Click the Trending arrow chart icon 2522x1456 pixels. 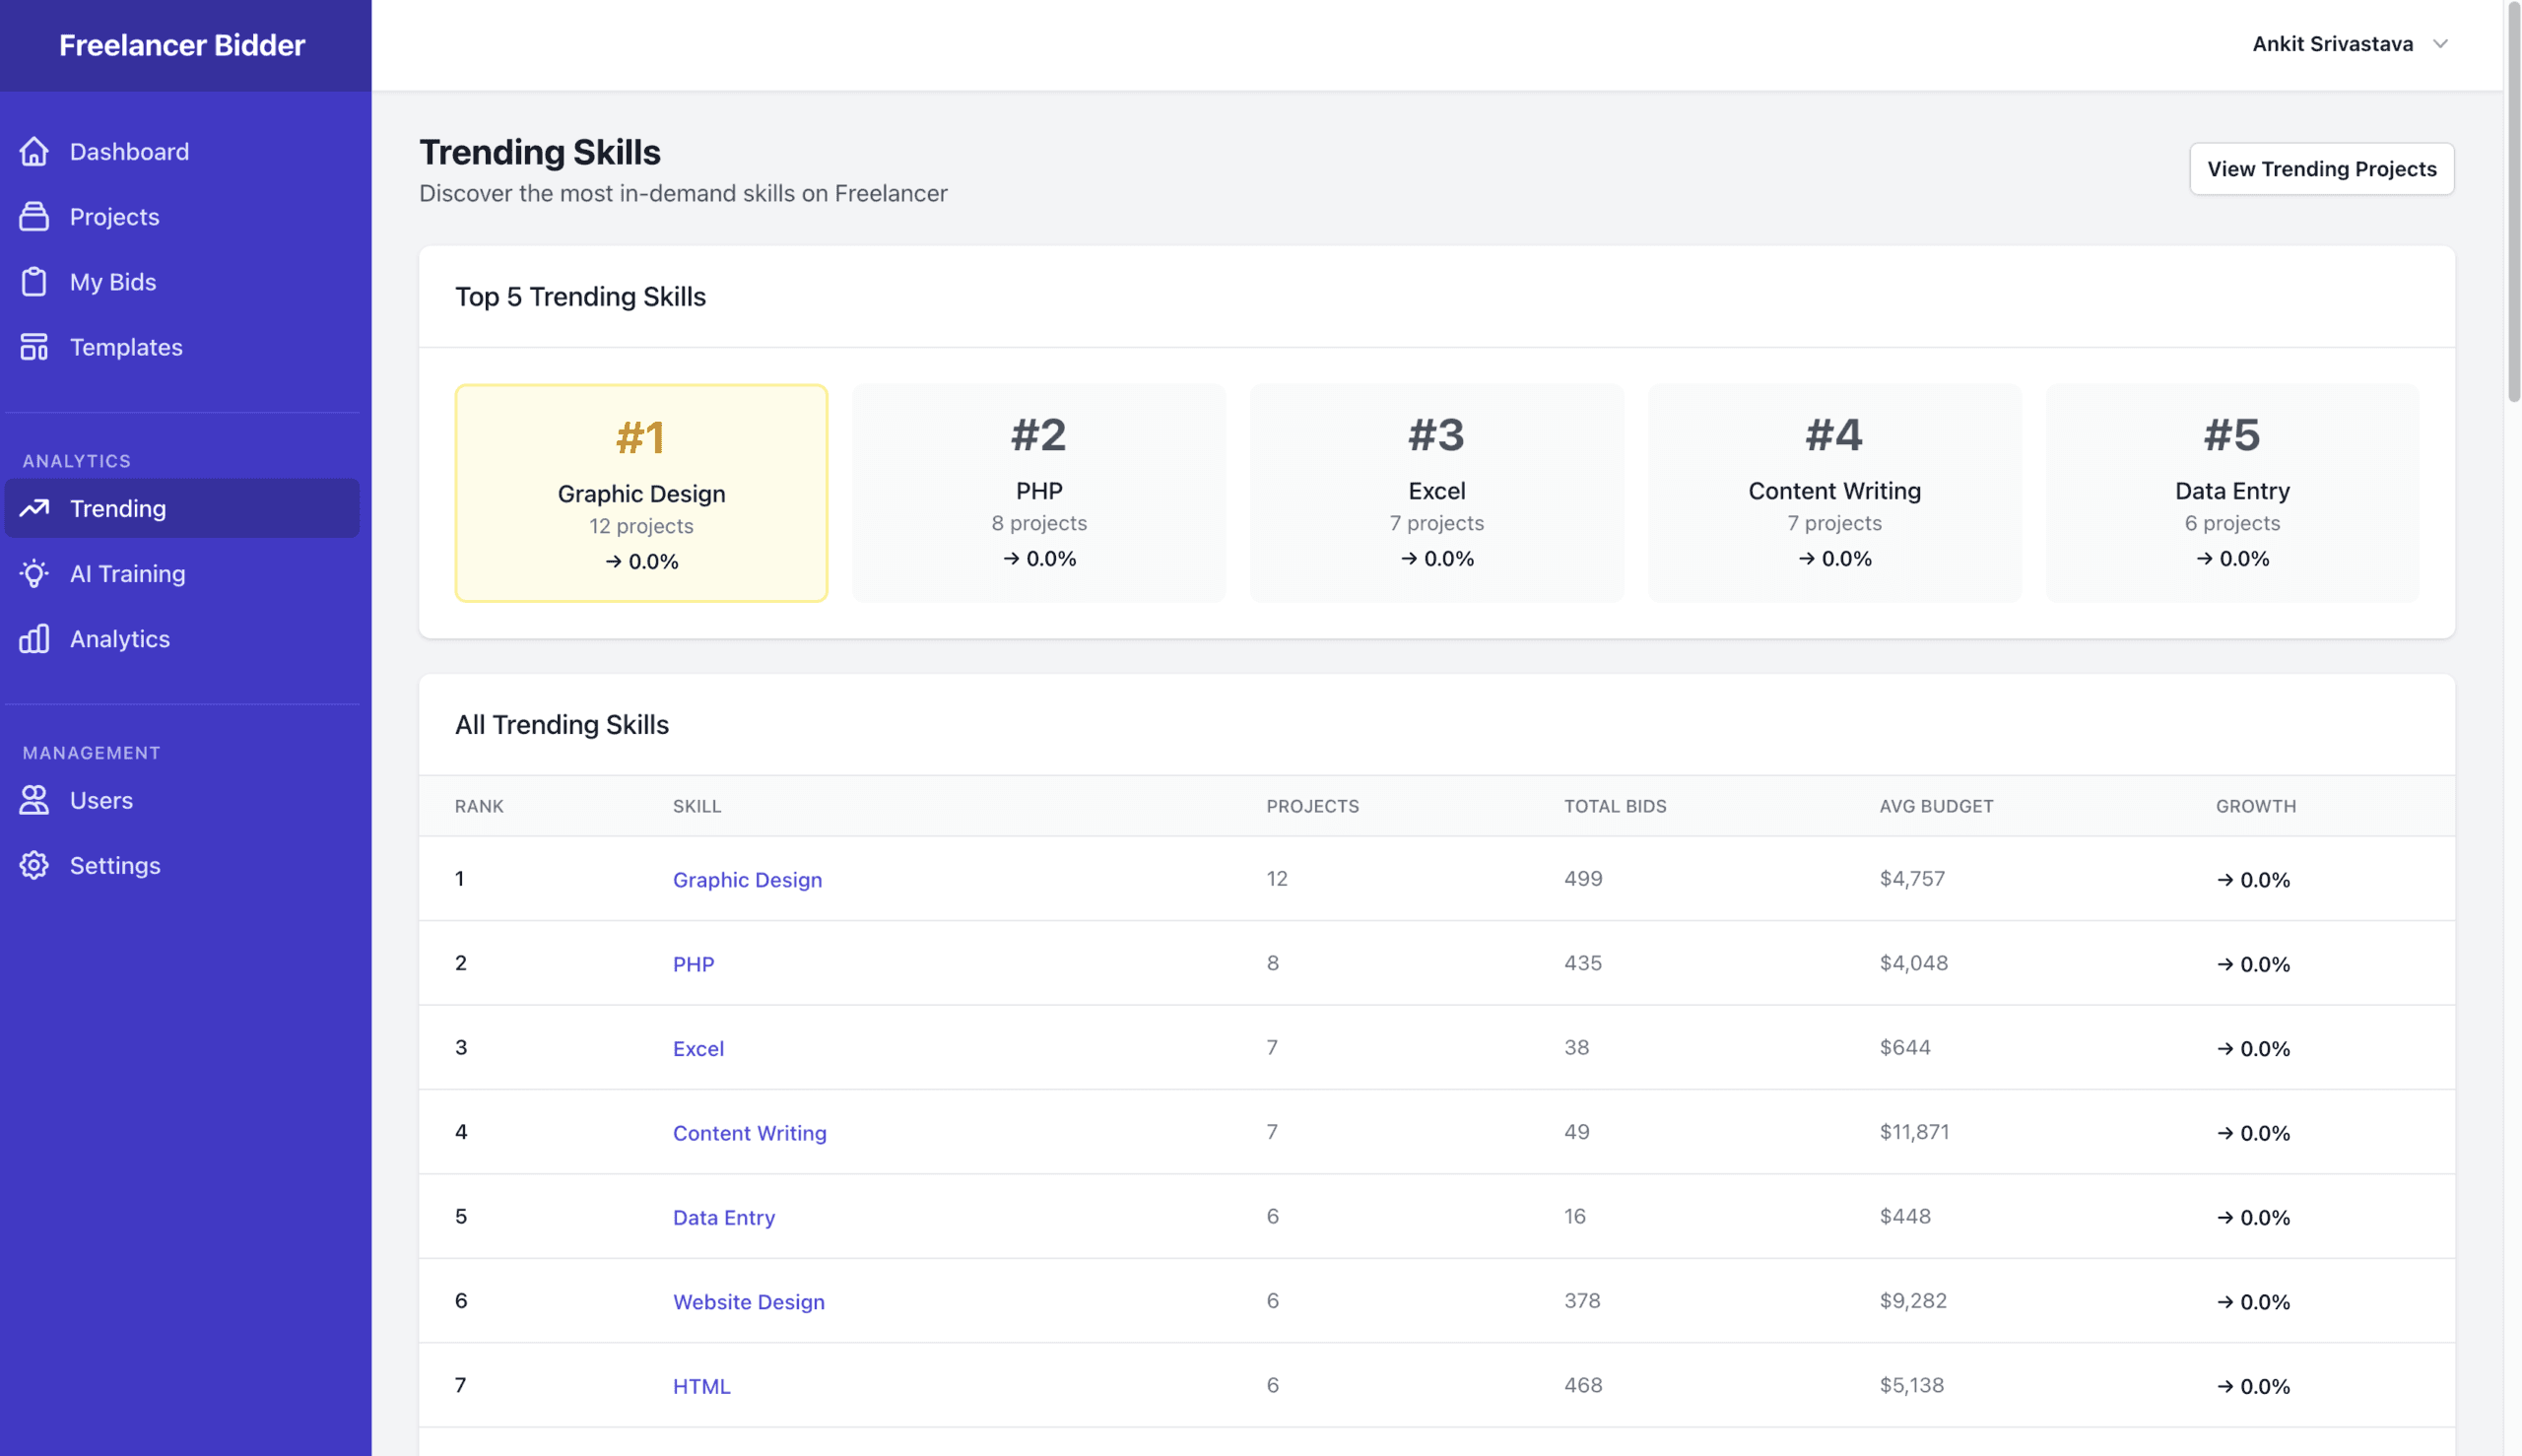click(x=34, y=508)
